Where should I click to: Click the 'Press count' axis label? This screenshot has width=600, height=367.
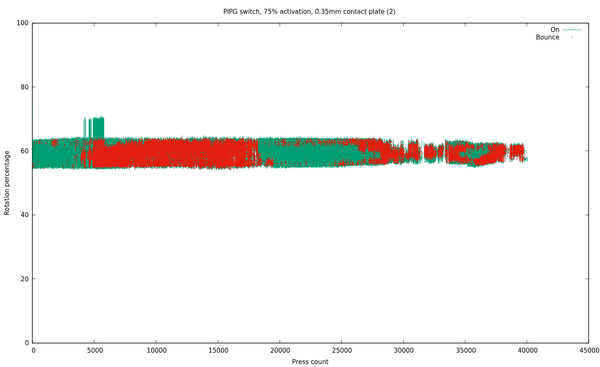tap(310, 362)
